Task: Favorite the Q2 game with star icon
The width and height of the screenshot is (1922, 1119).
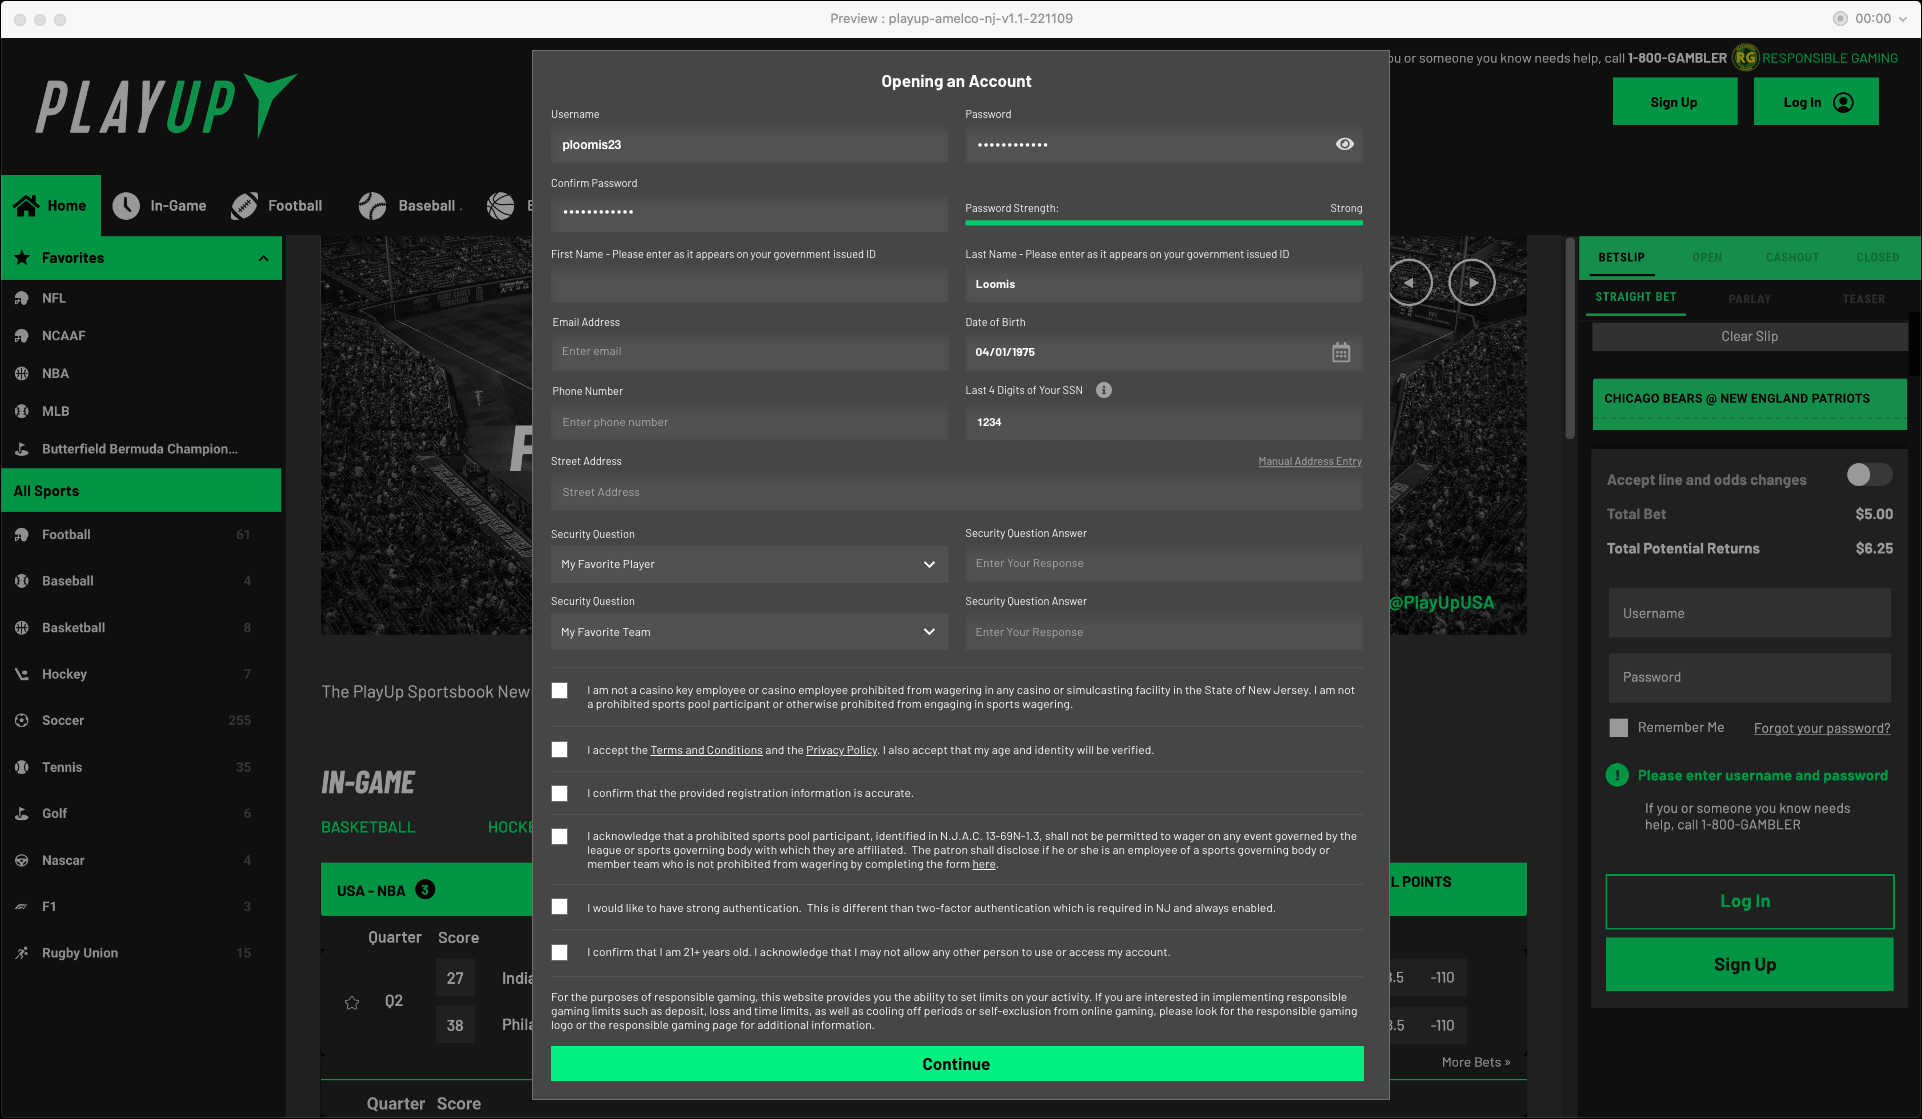Action: [x=352, y=1002]
